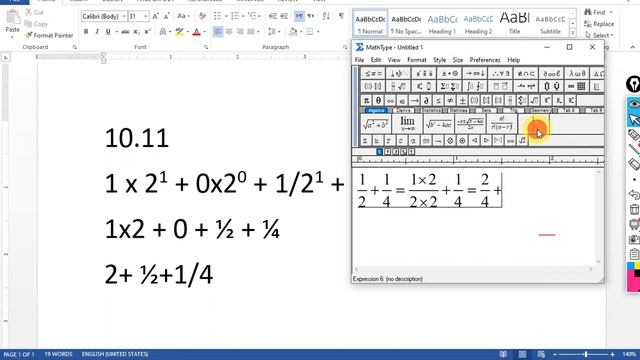This screenshot has height=360, width=640.
Task: Toggle strikethrough formatting
Action: click(125, 31)
